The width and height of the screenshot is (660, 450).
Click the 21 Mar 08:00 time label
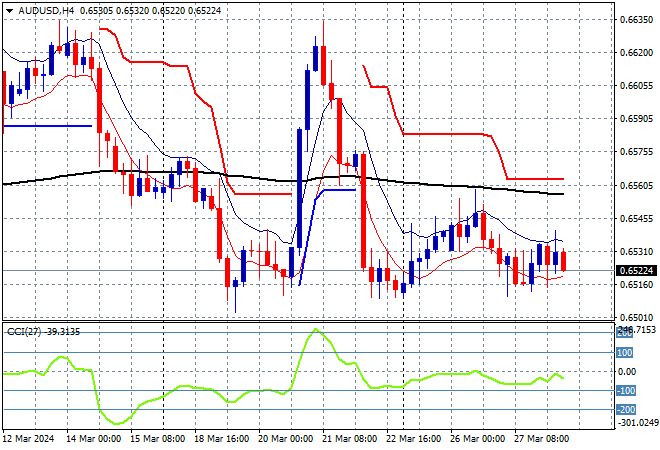(350, 438)
